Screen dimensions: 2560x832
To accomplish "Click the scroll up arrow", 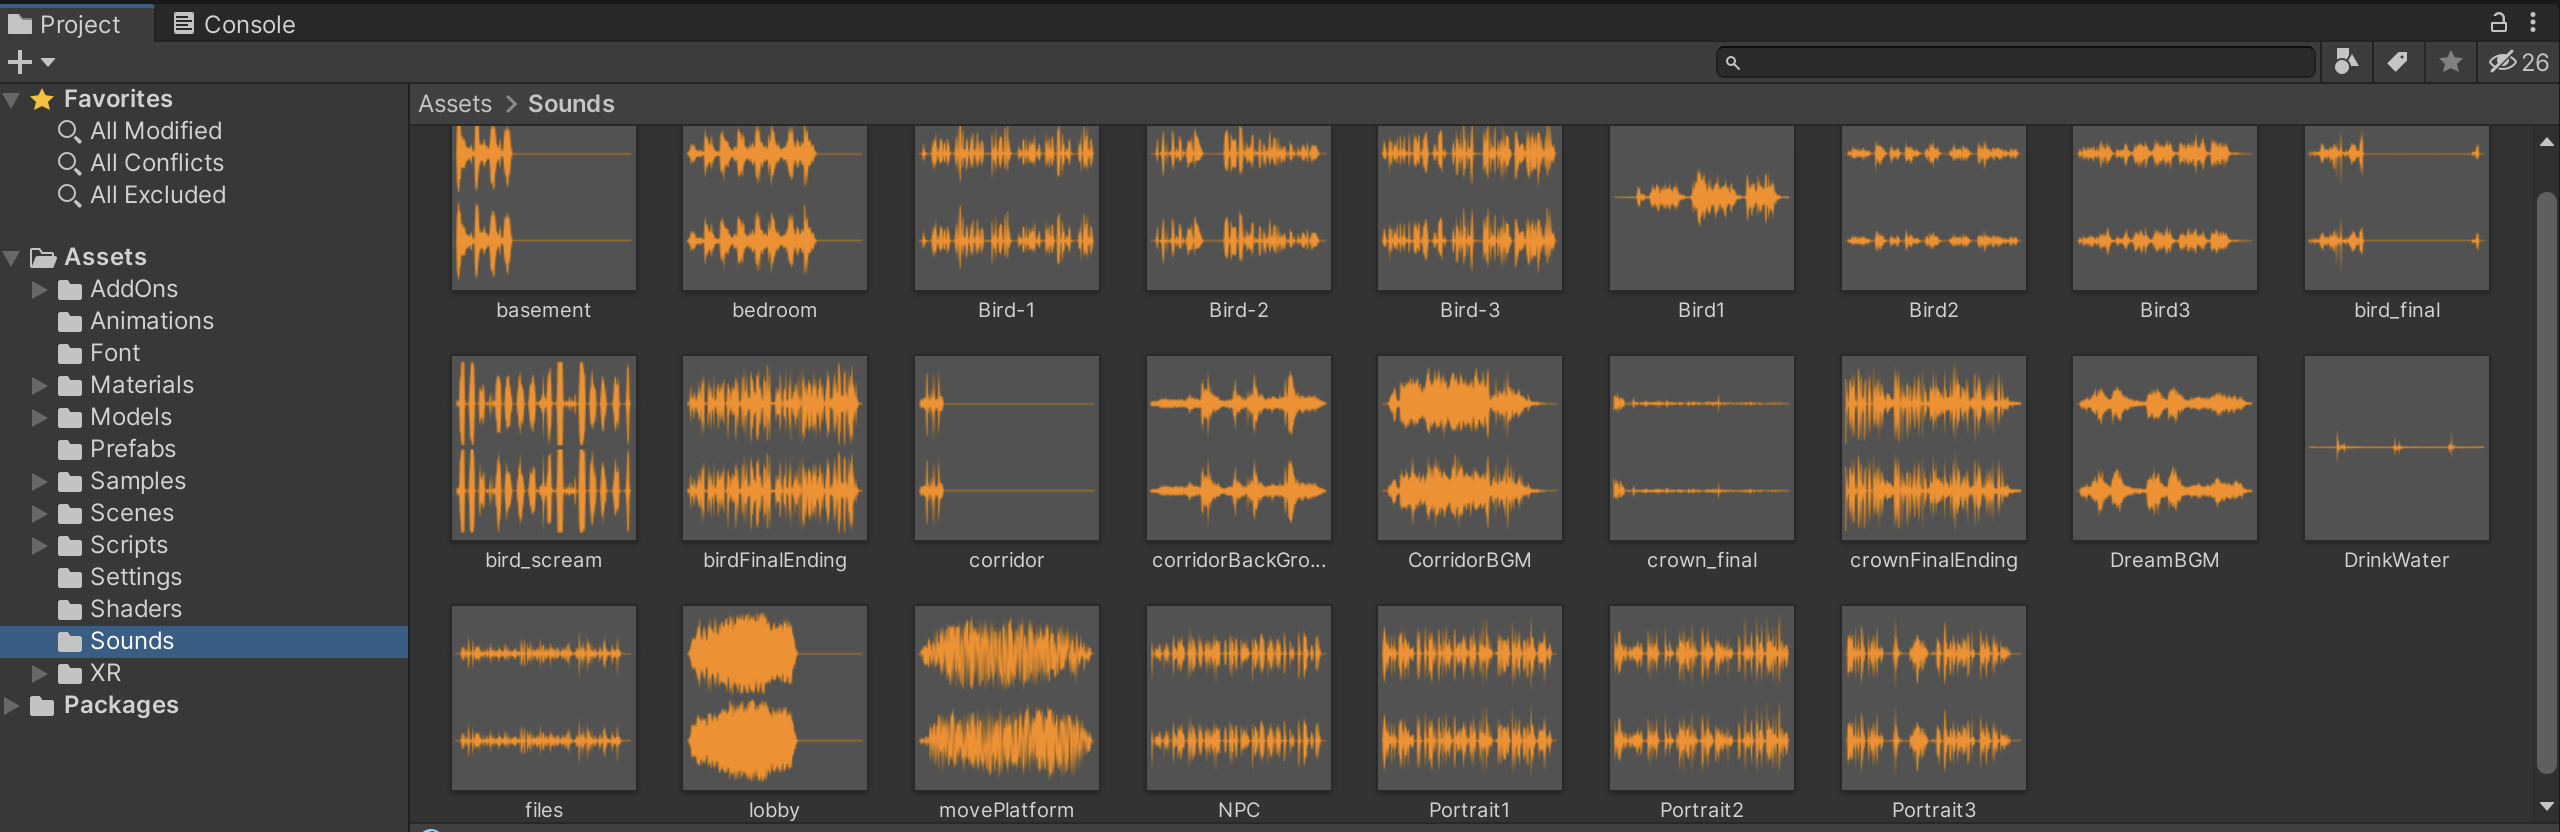I will [x=2547, y=143].
